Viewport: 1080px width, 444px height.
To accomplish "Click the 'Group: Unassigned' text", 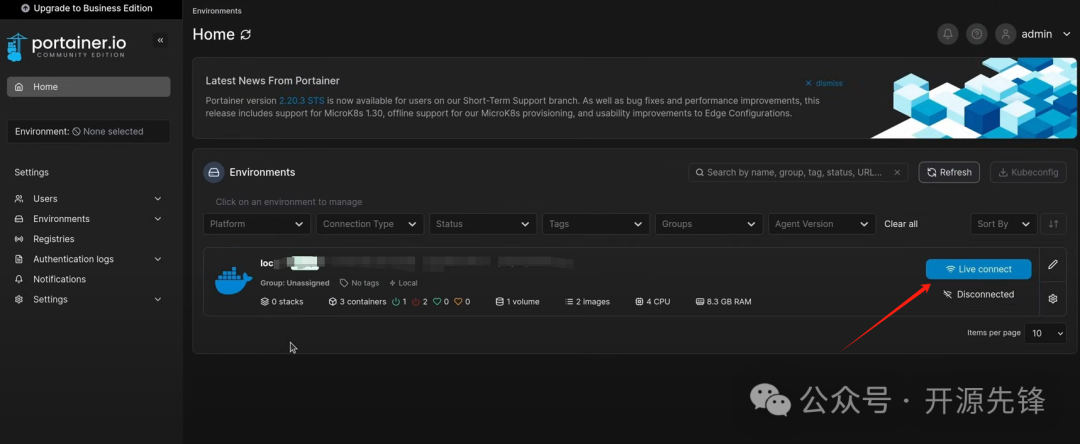I will click(x=293, y=283).
